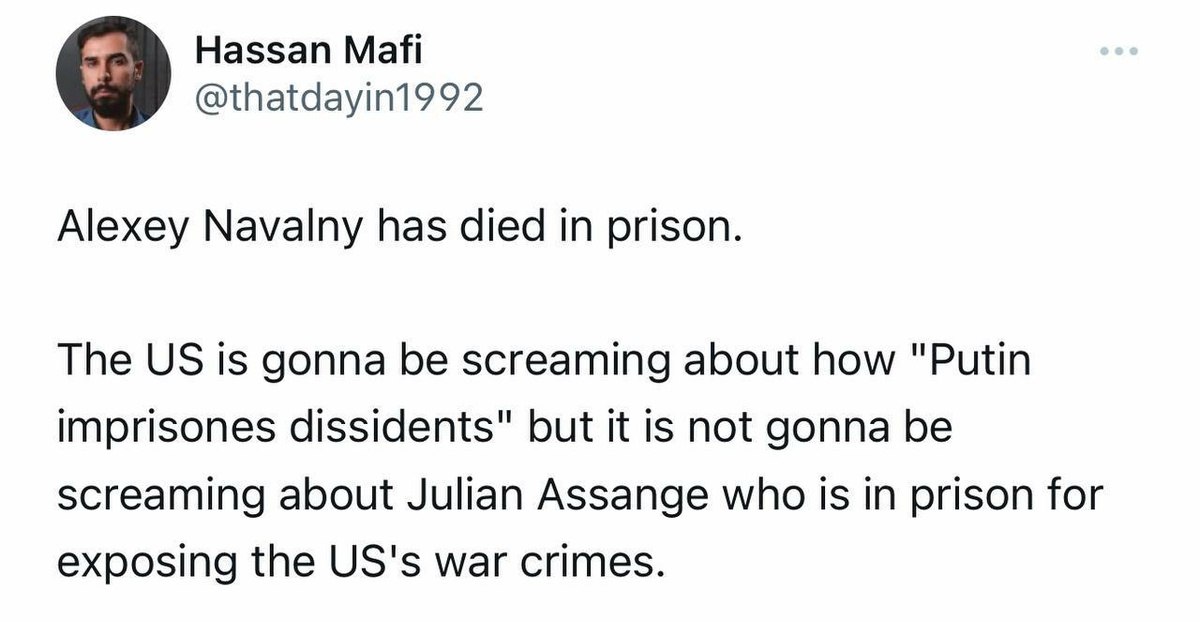Click the word "Putin" in the quote
The width and height of the screenshot is (1200, 622).
coord(973,362)
